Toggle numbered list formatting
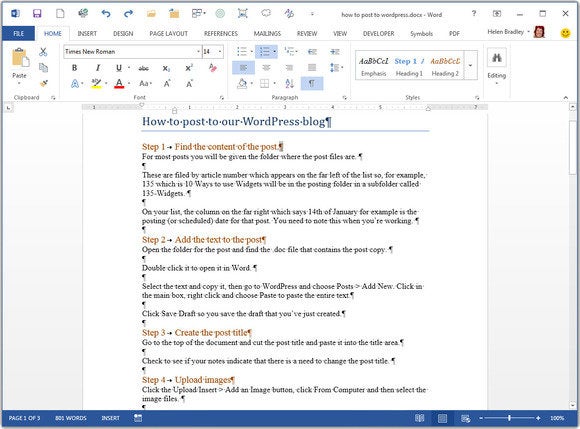The image size is (580, 429). coord(265,52)
